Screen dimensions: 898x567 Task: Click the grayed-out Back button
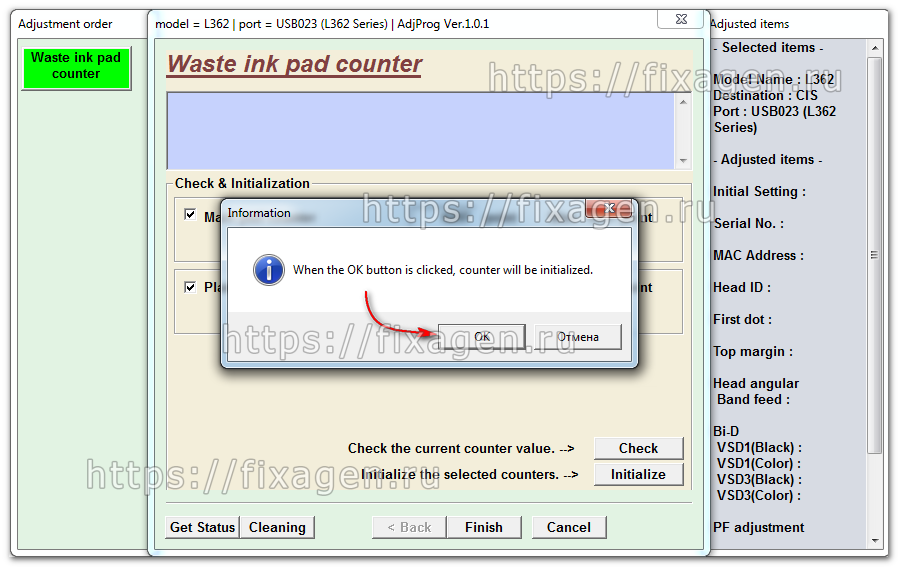click(408, 527)
